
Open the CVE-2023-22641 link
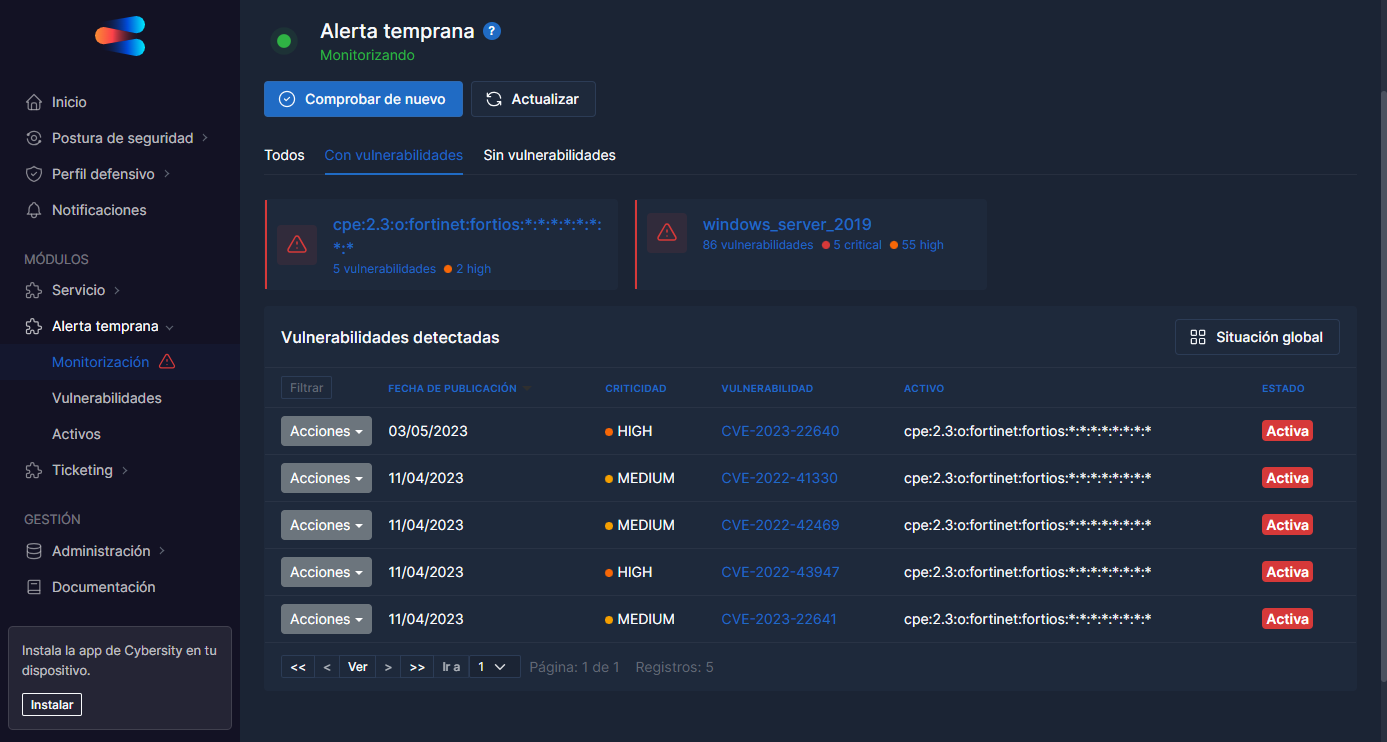pos(779,619)
